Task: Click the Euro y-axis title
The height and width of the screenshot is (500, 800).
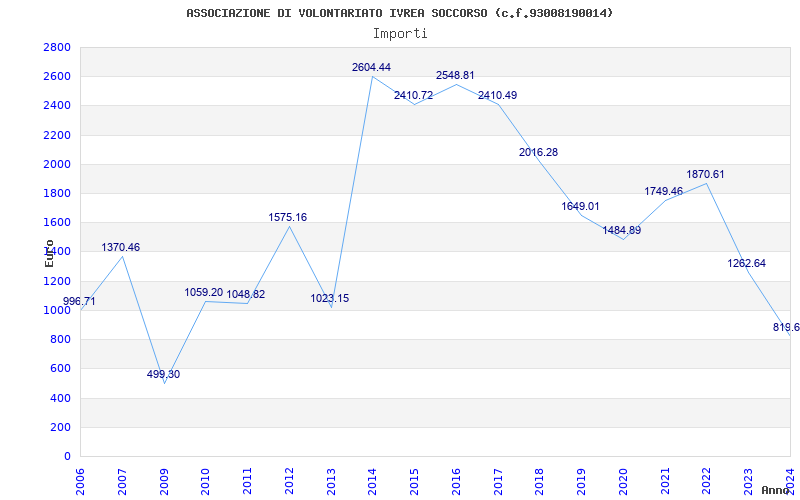Action: tap(49, 253)
